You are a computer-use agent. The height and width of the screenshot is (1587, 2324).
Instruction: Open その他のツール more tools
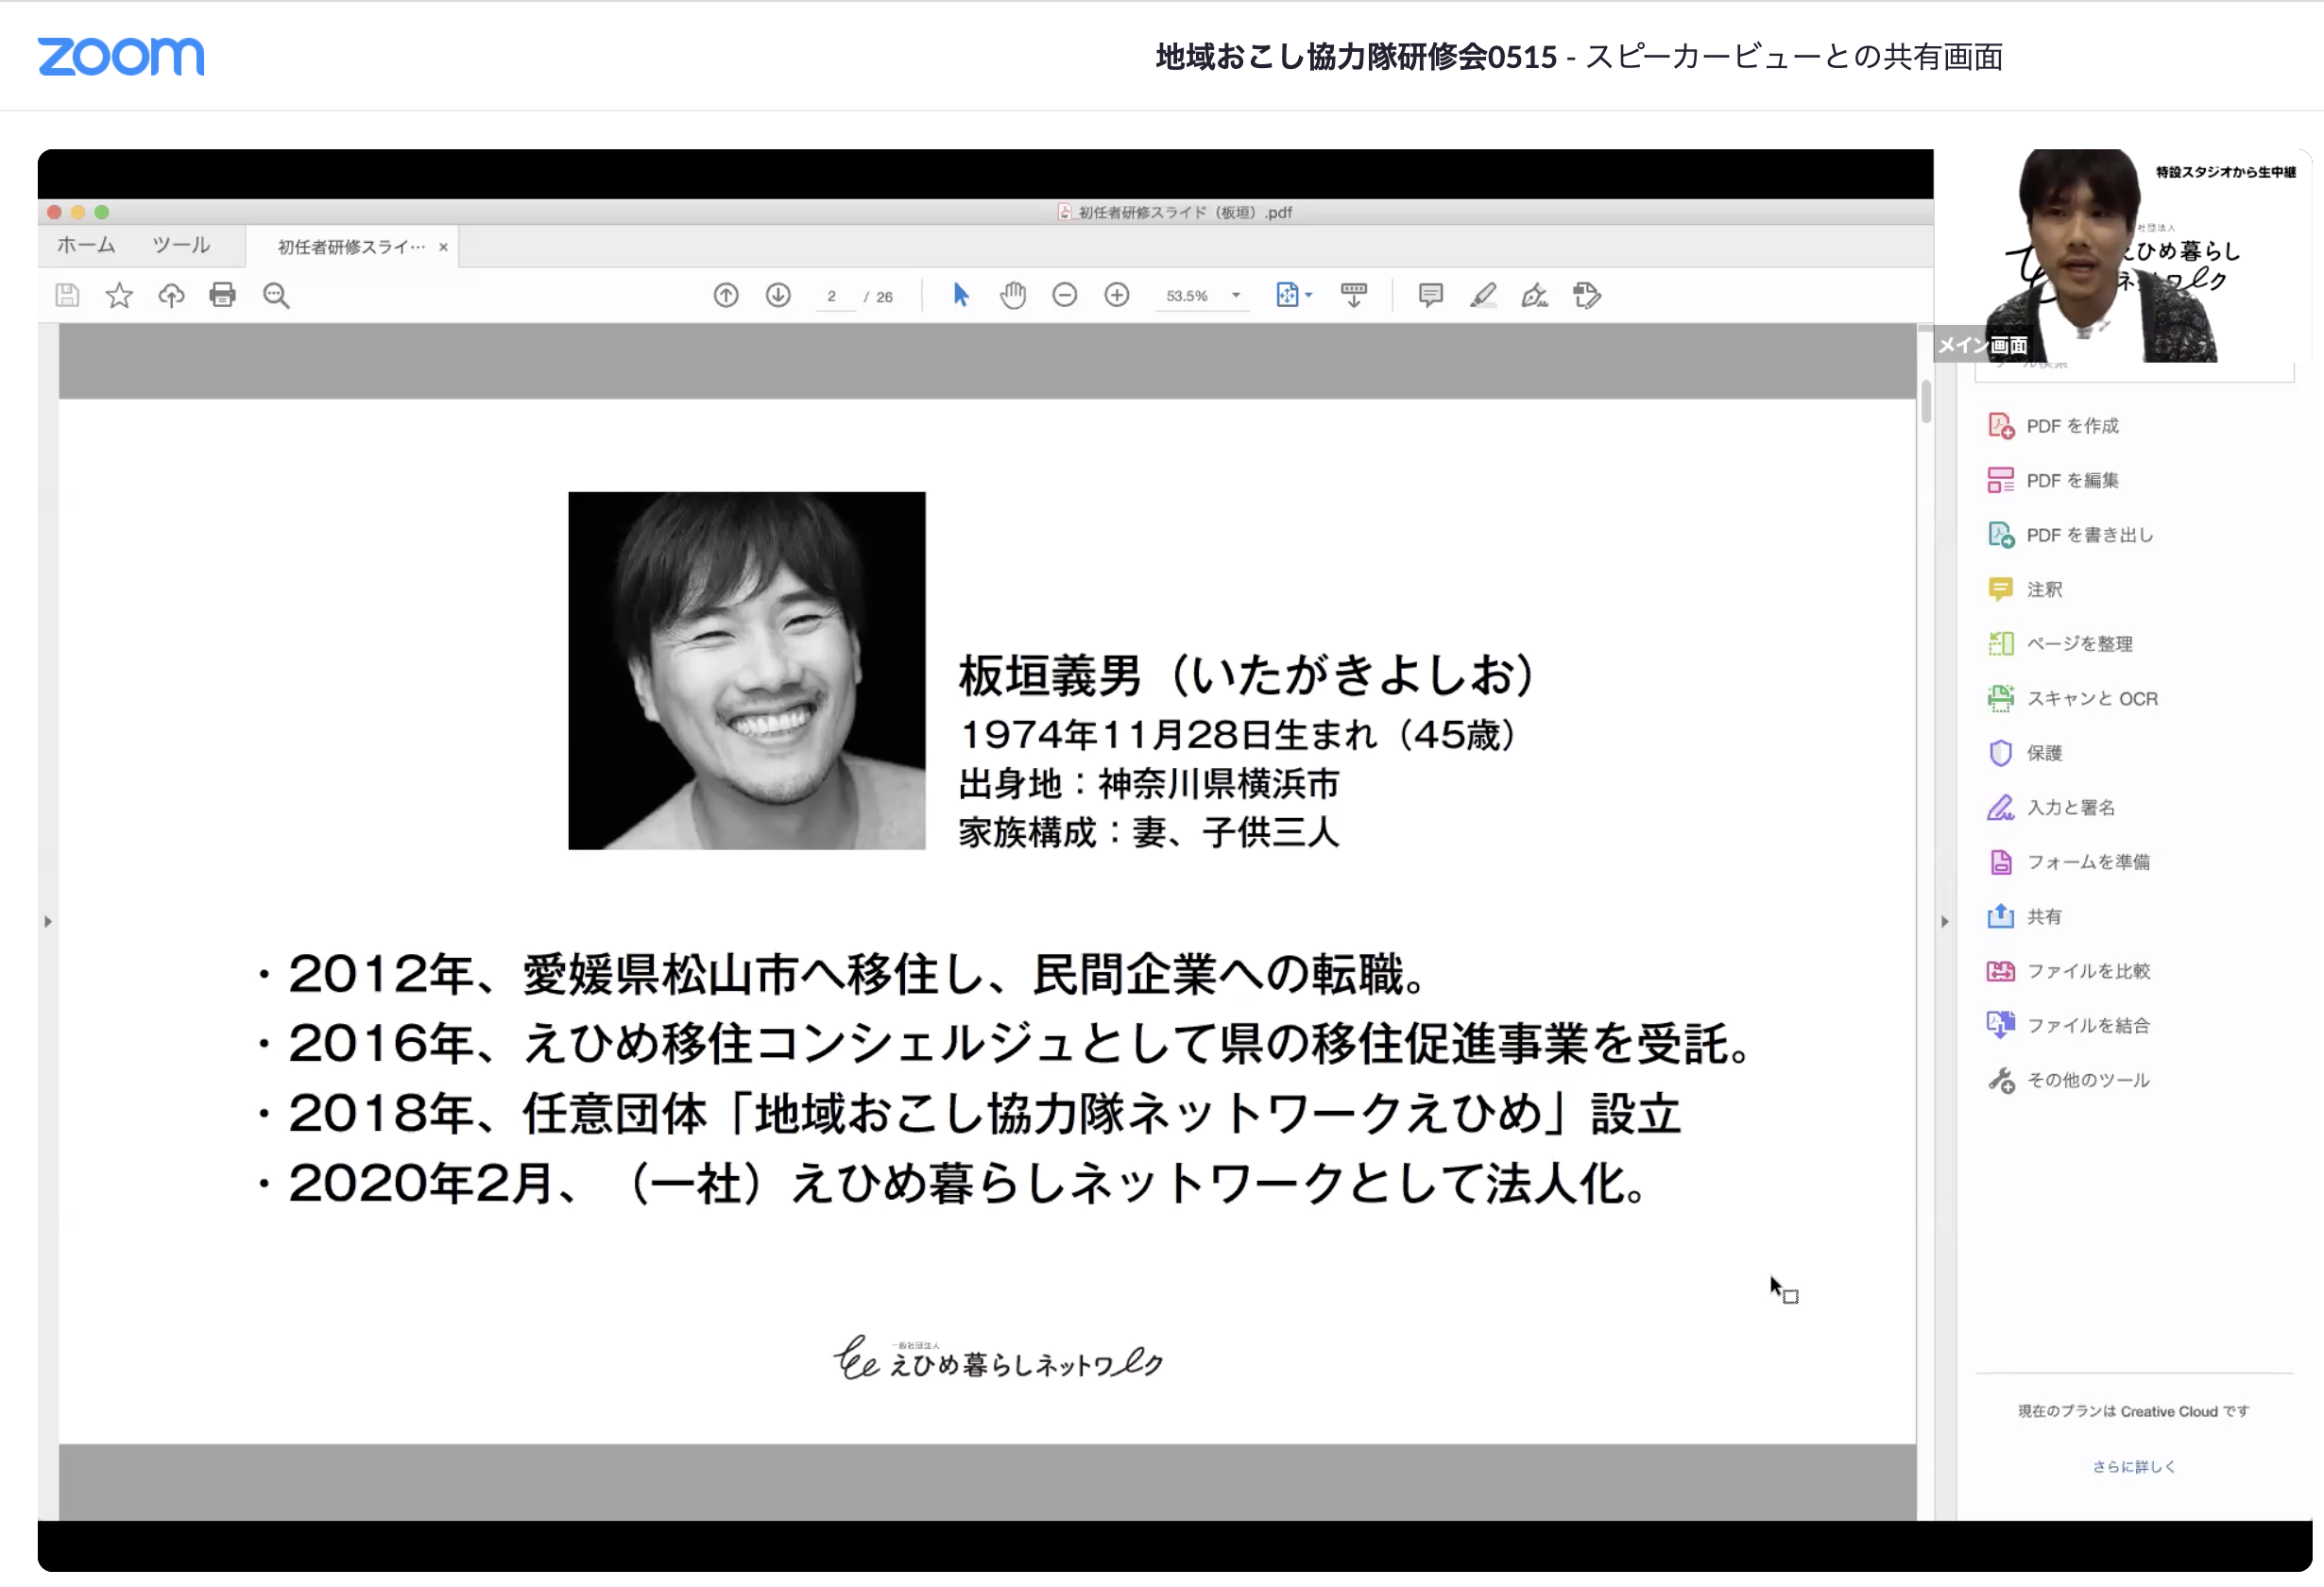pyautogui.click(x=2069, y=1080)
